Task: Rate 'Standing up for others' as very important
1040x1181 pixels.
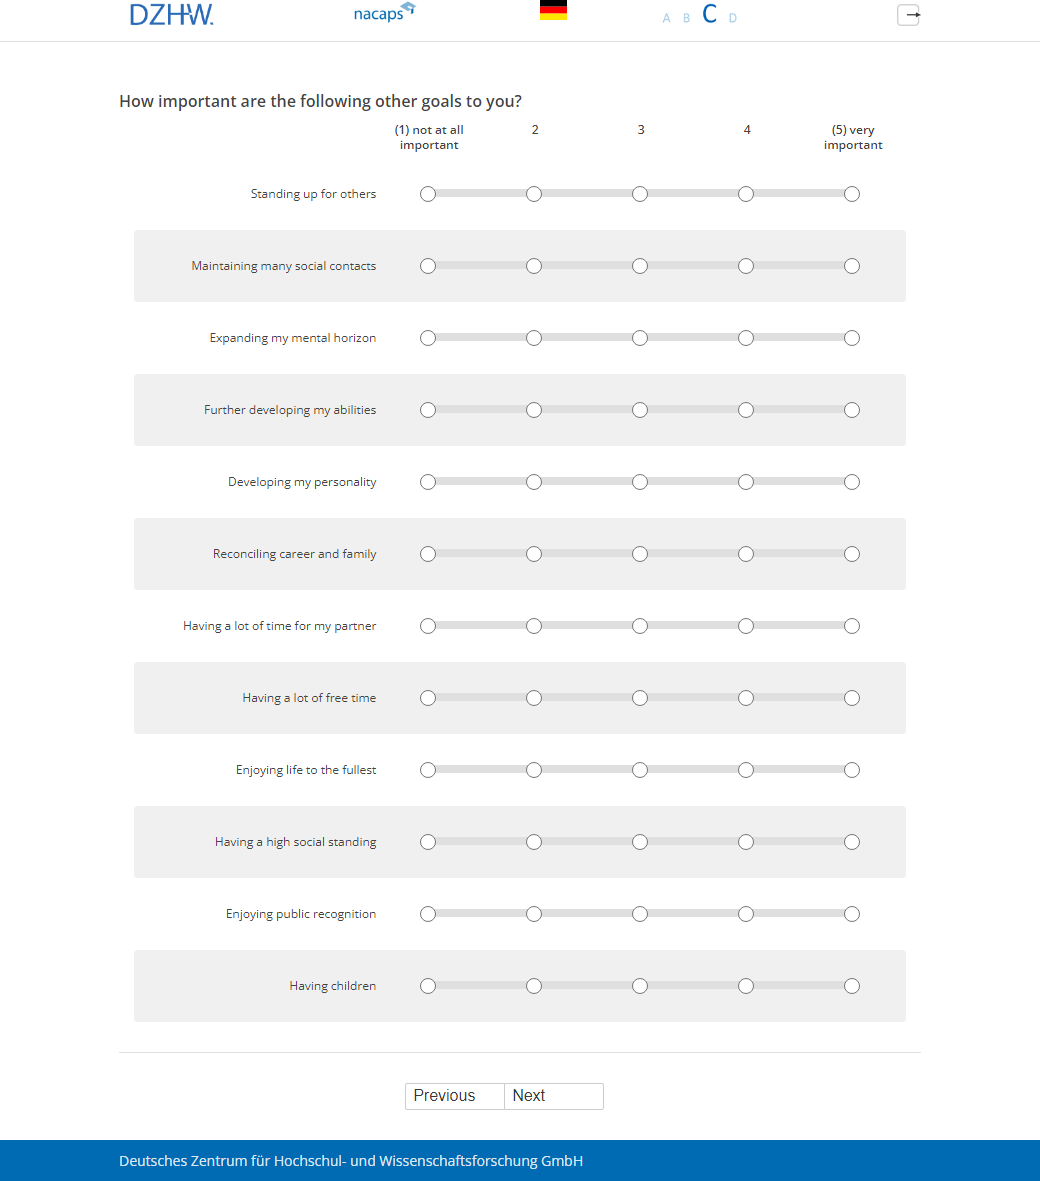Action: (x=852, y=194)
